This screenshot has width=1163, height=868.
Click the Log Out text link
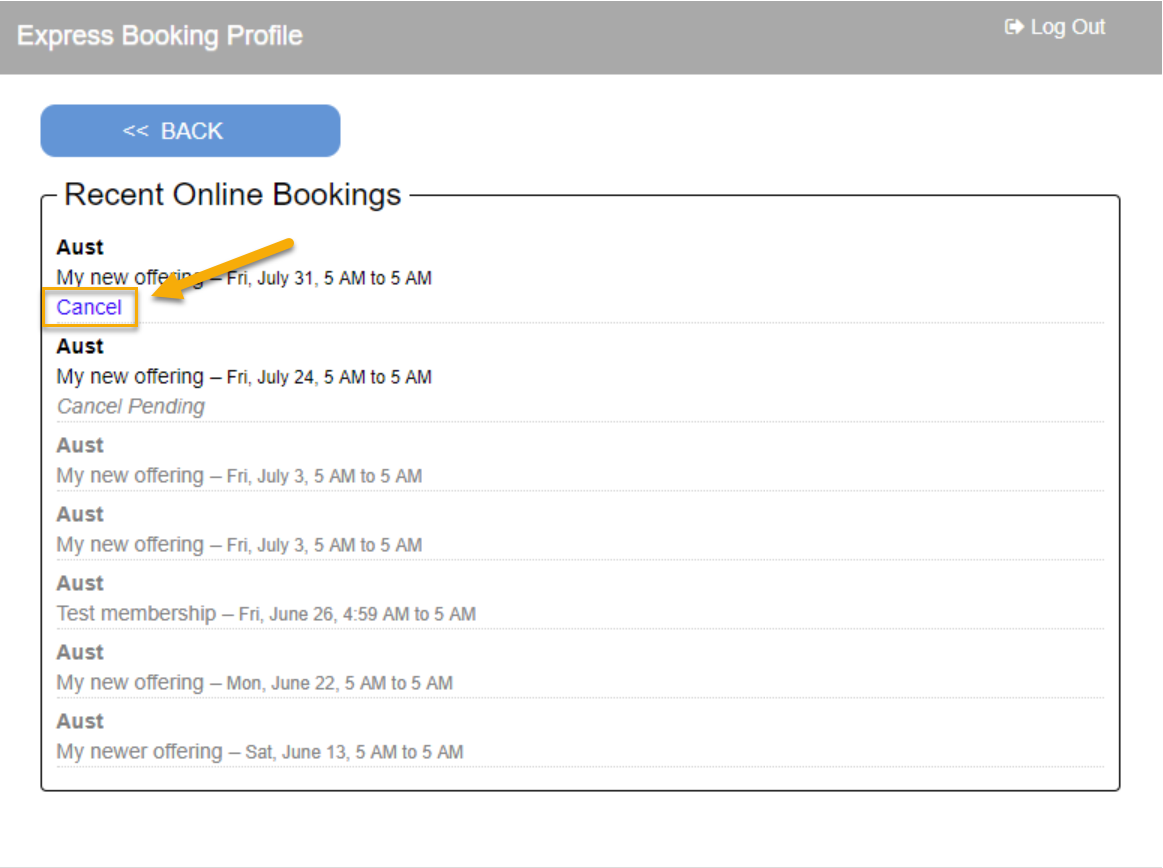[1067, 27]
